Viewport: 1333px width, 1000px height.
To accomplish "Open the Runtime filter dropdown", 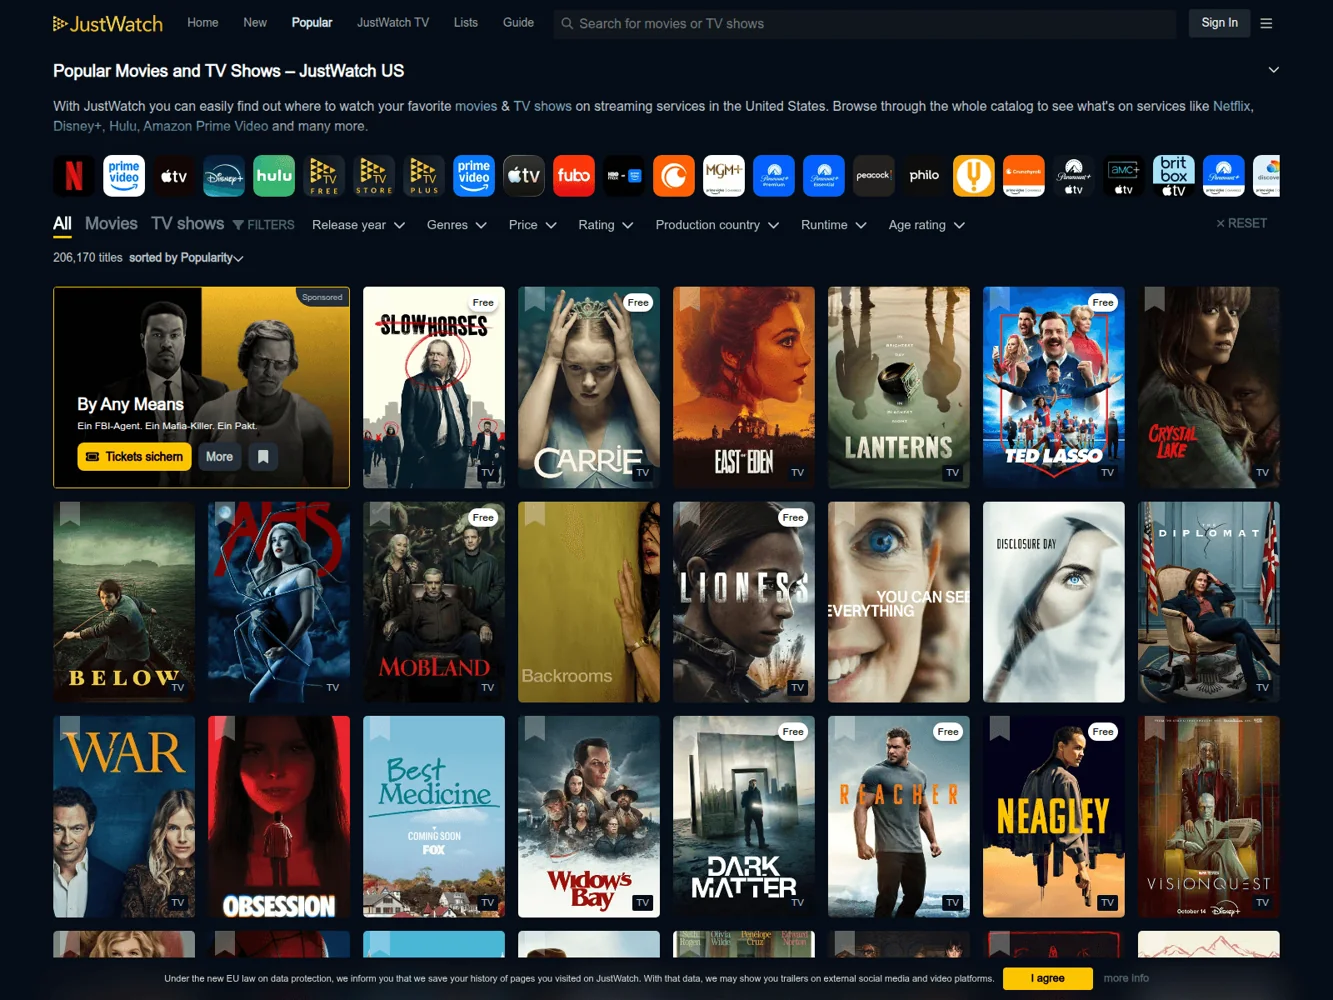I will 834,225.
